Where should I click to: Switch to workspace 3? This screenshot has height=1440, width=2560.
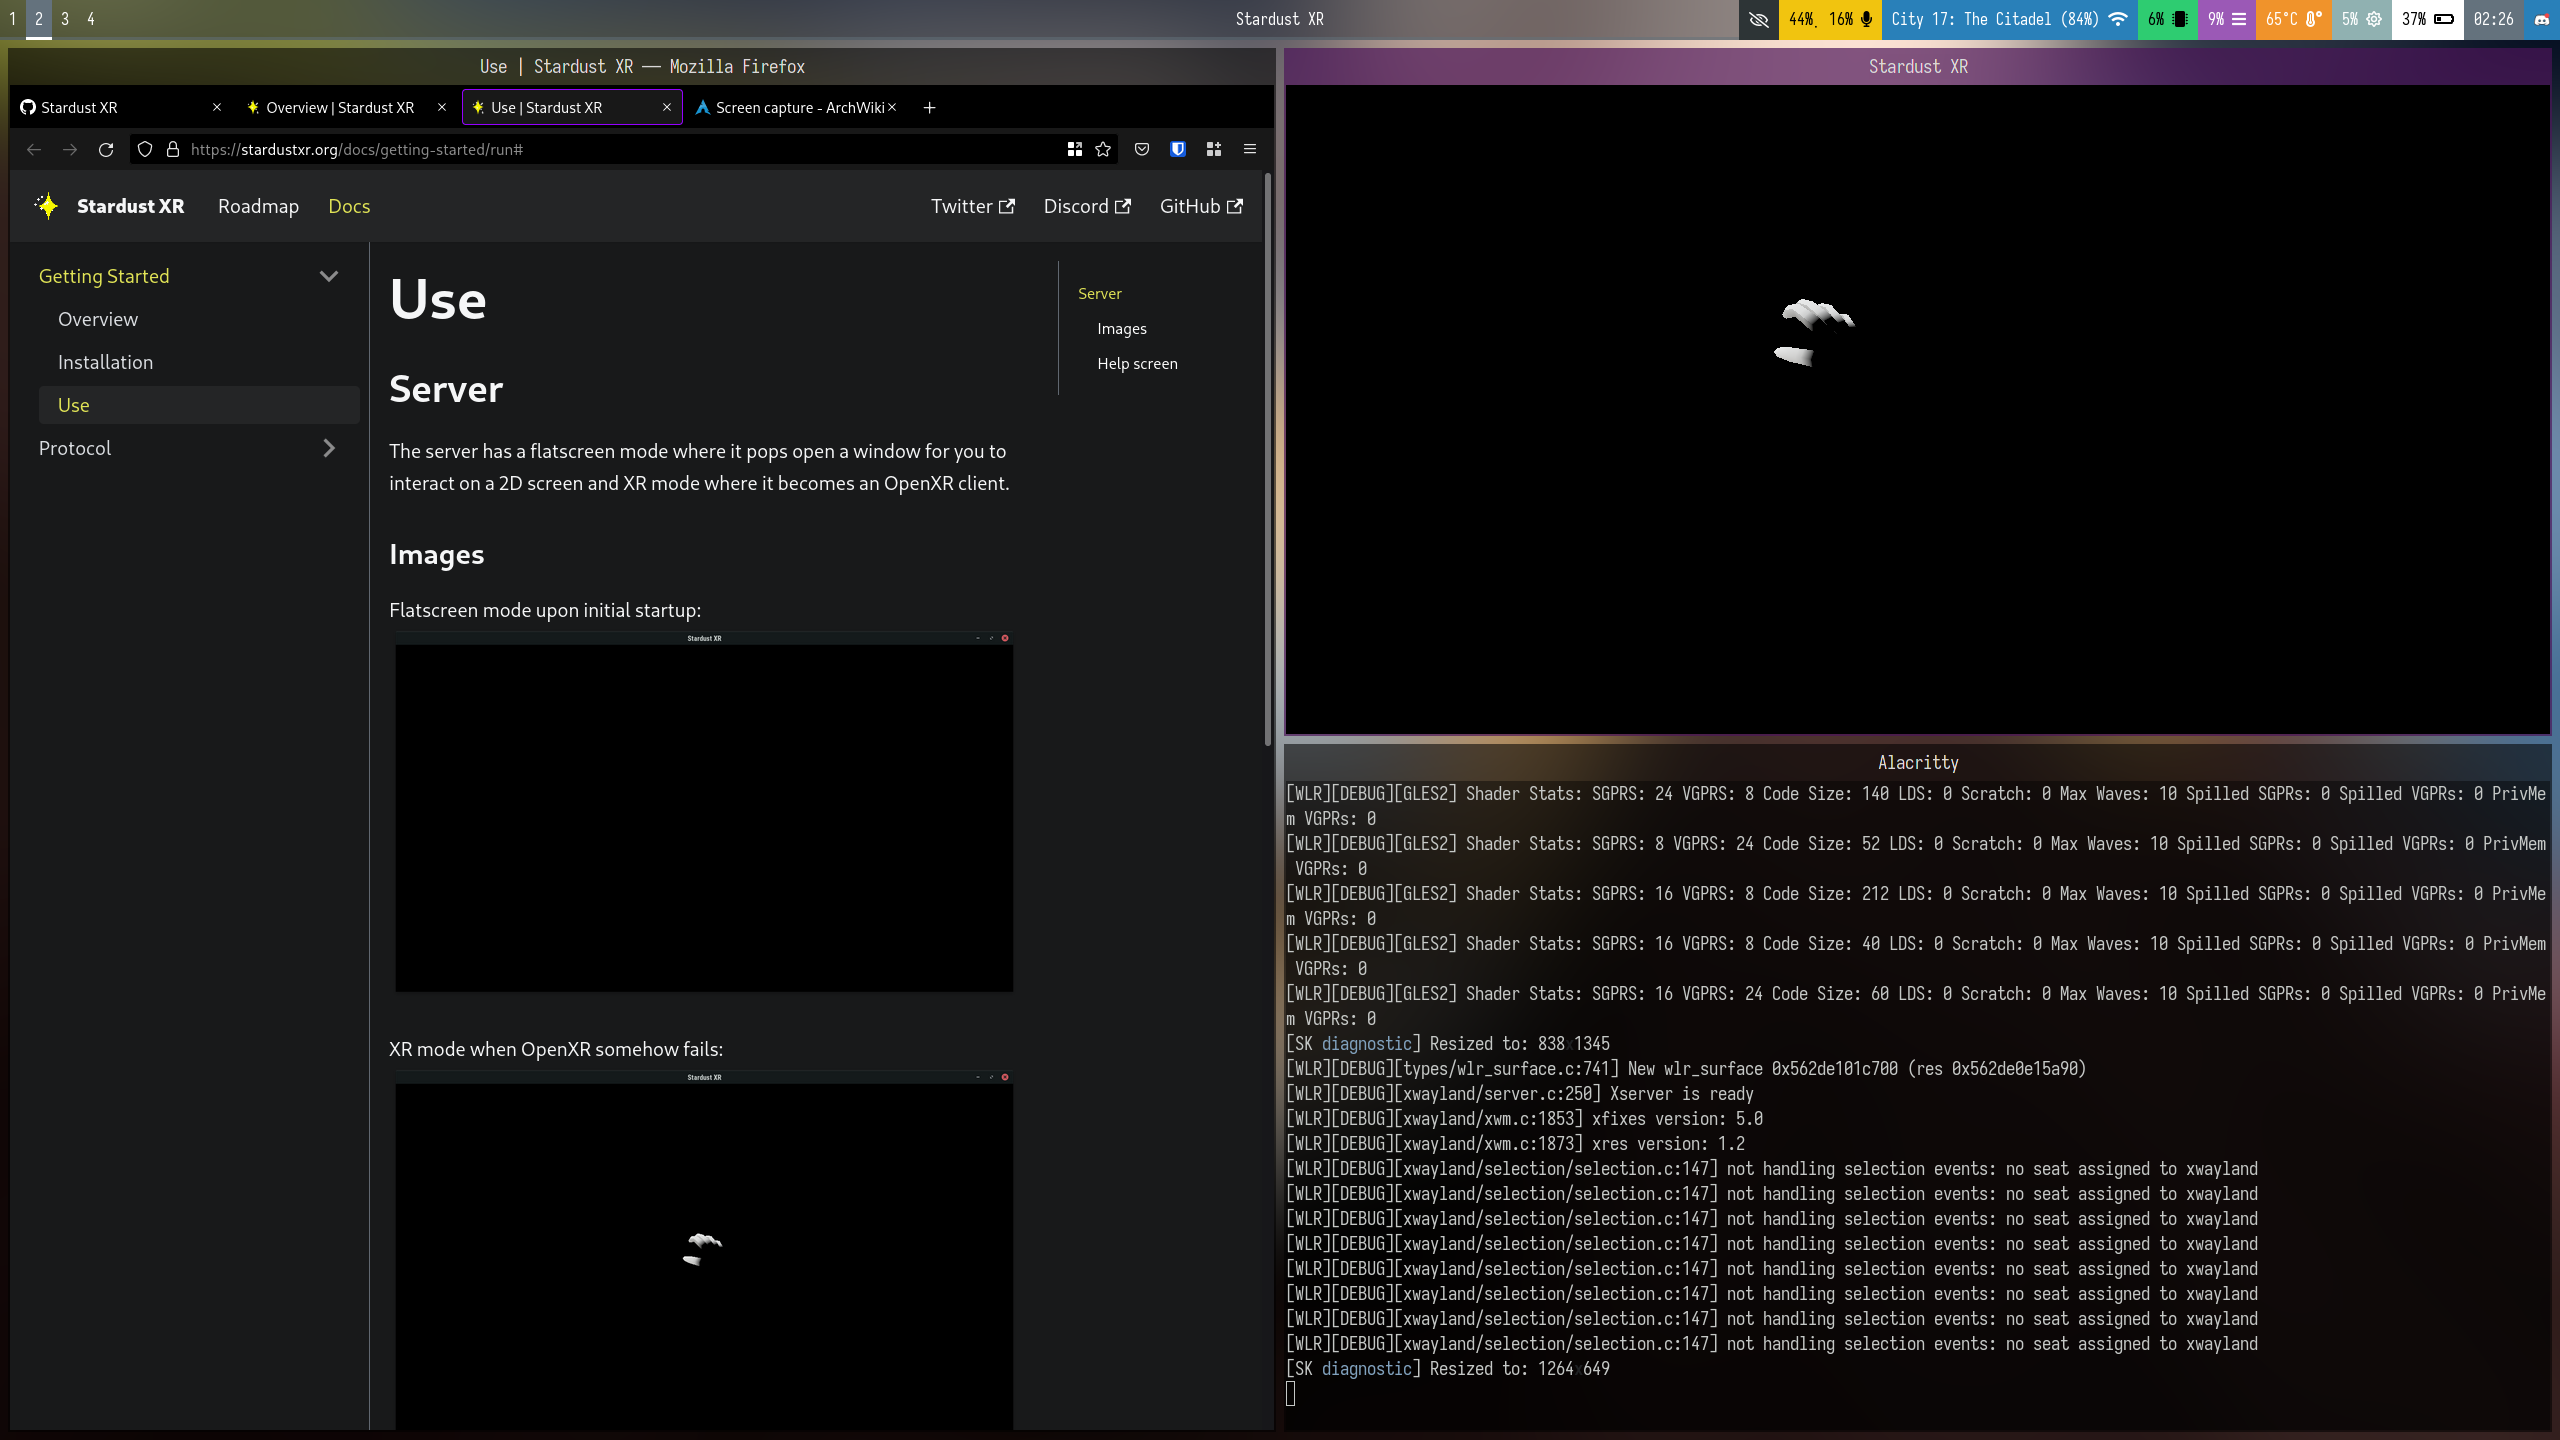(65, 19)
